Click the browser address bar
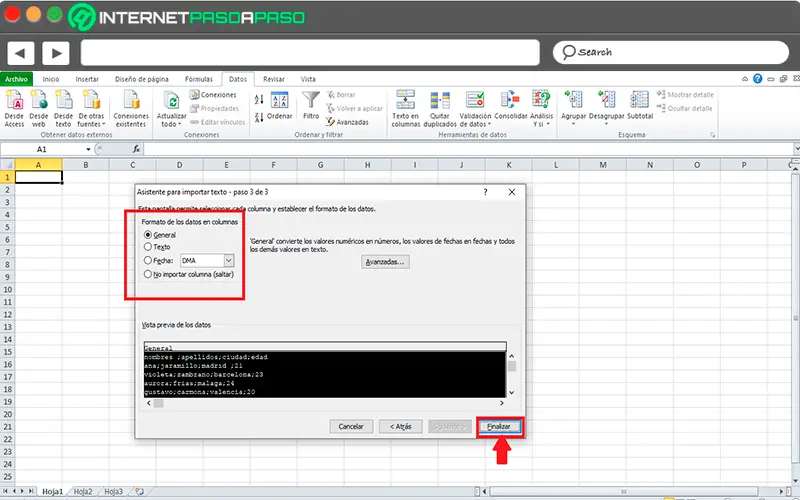The height and width of the screenshot is (500, 800). tap(310, 53)
